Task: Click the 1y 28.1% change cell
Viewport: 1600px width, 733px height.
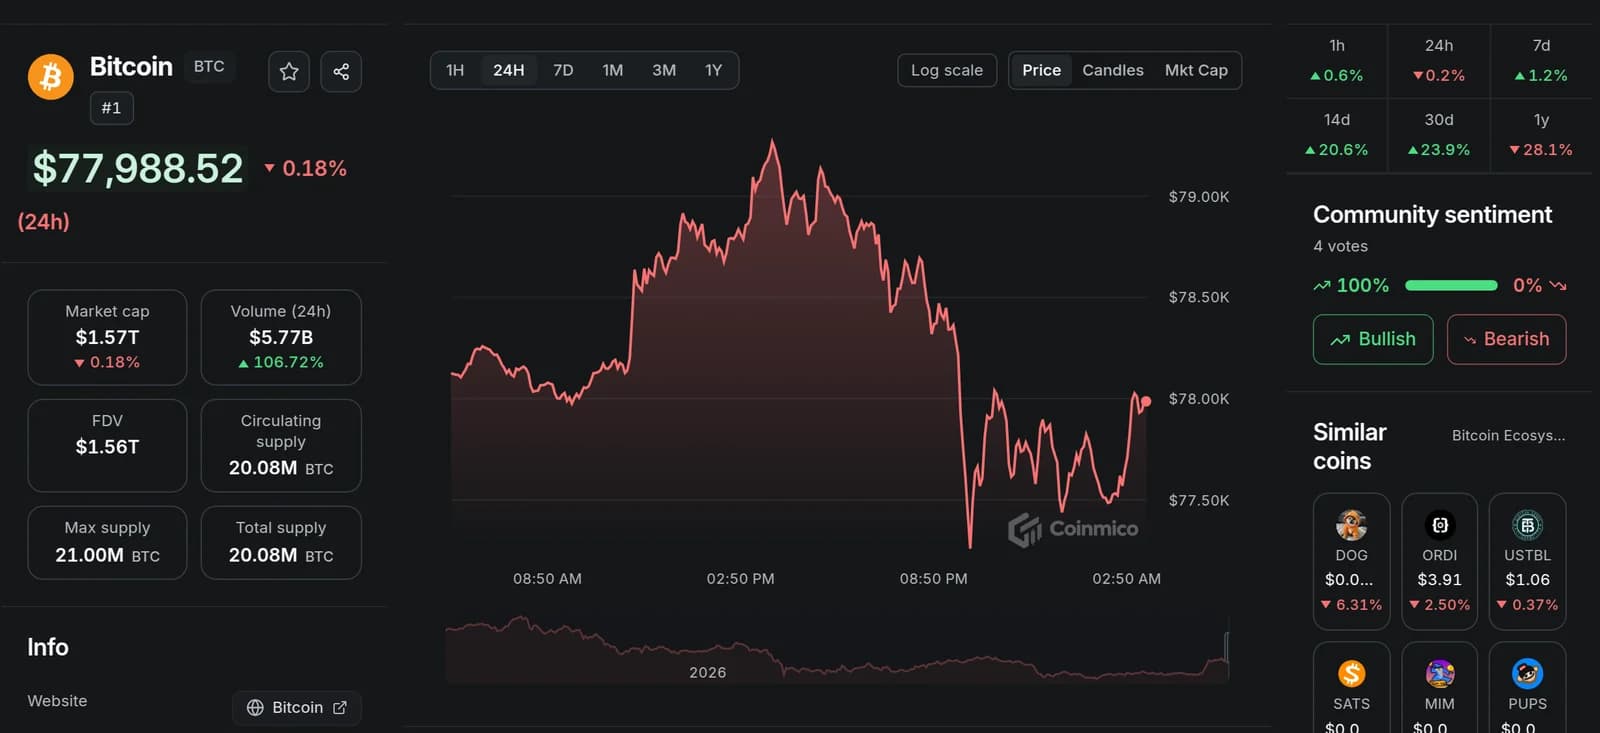Action: pyautogui.click(x=1541, y=135)
